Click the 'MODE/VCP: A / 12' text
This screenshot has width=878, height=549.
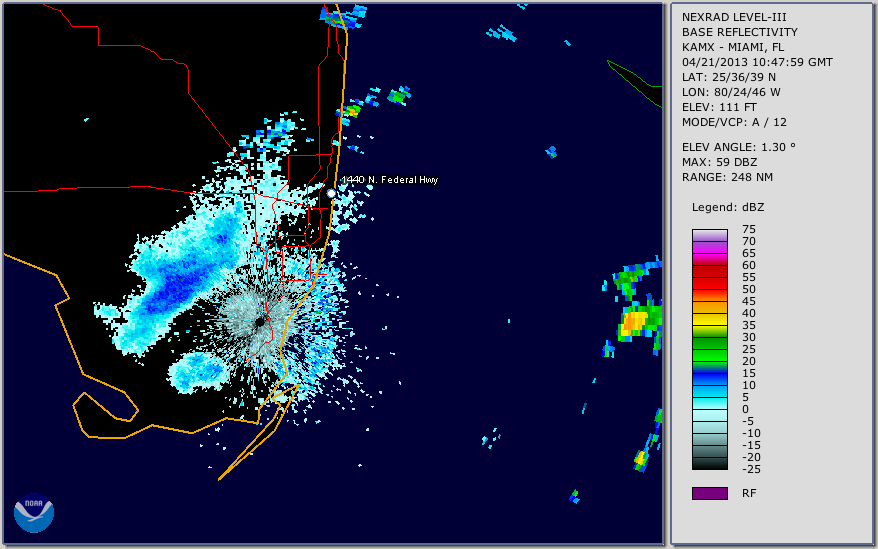(734, 122)
